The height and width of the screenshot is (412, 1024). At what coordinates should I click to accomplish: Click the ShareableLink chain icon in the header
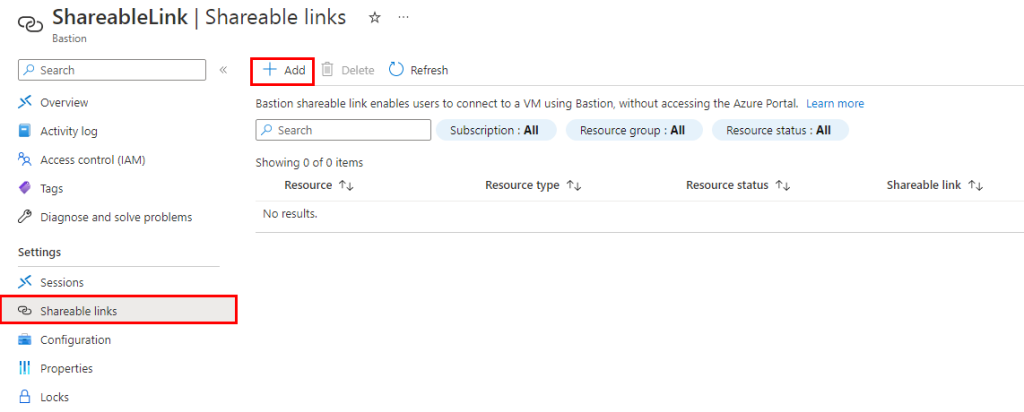pos(30,24)
